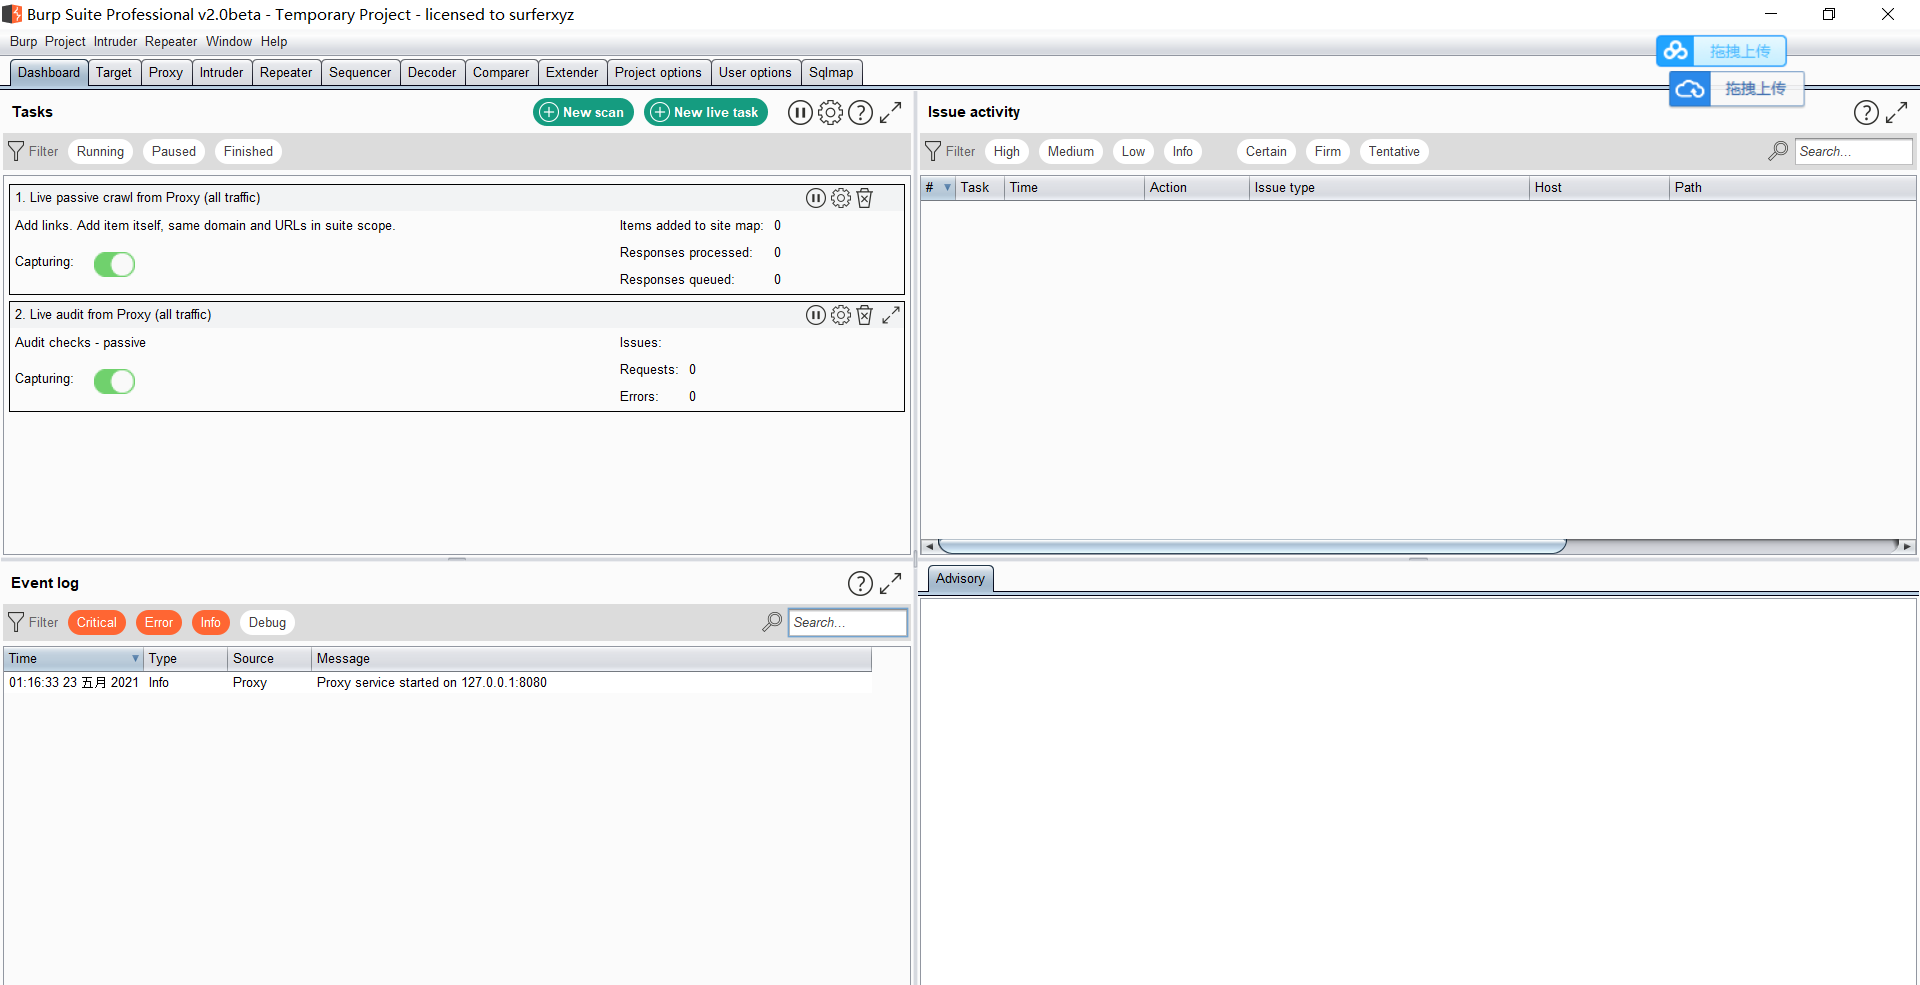
Task: Toggle the Tentative confidence filter
Action: (x=1394, y=151)
